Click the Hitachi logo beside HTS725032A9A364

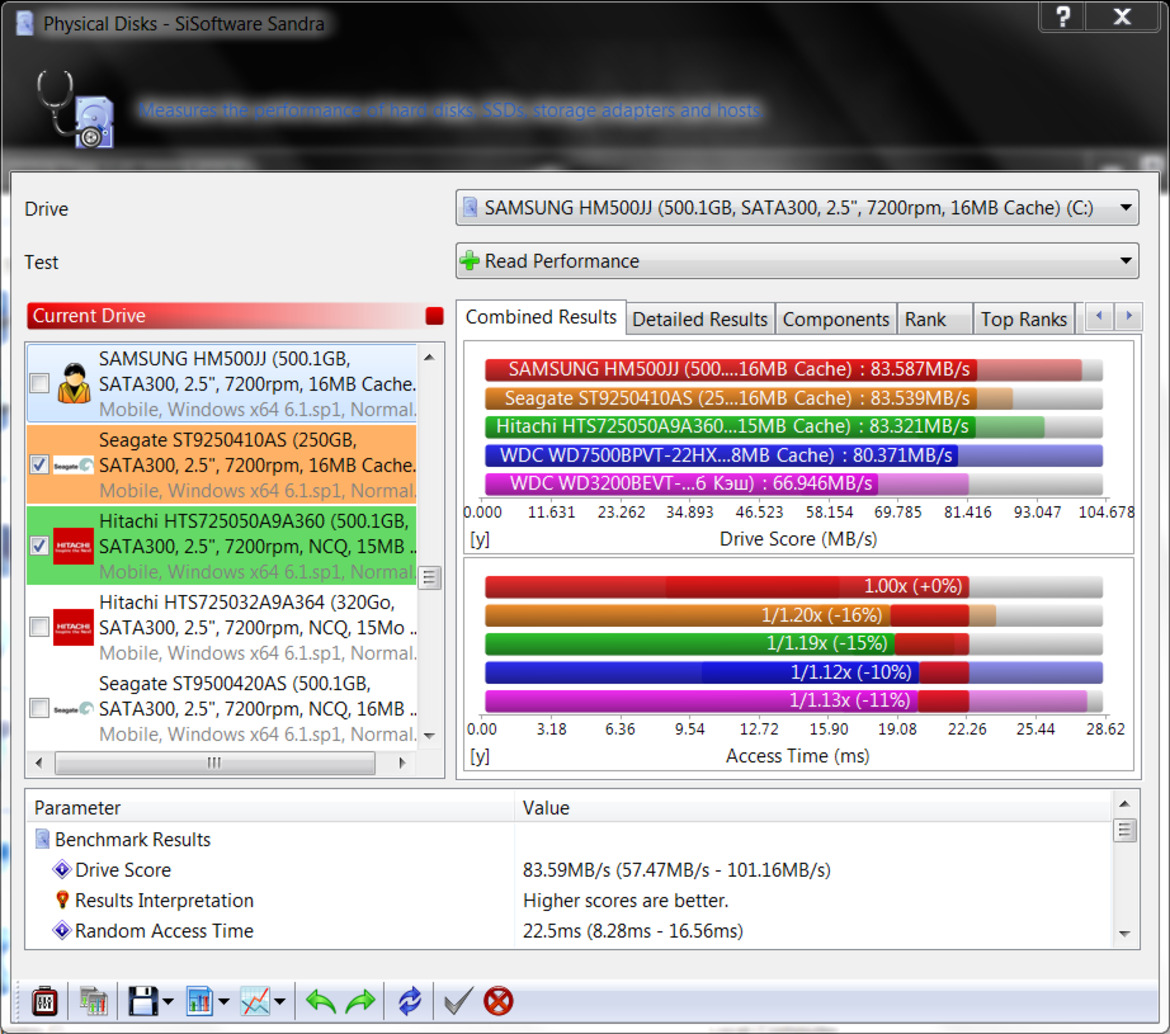73,627
